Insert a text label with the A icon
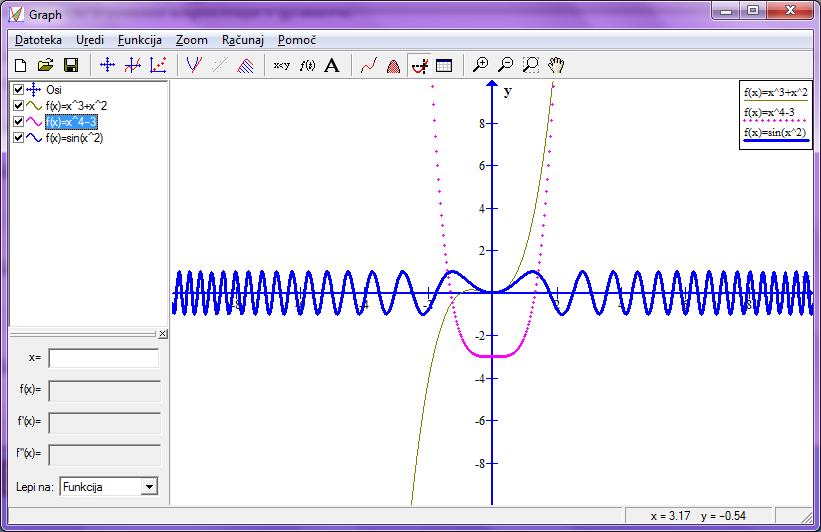The width and height of the screenshot is (821, 532). [332, 65]
